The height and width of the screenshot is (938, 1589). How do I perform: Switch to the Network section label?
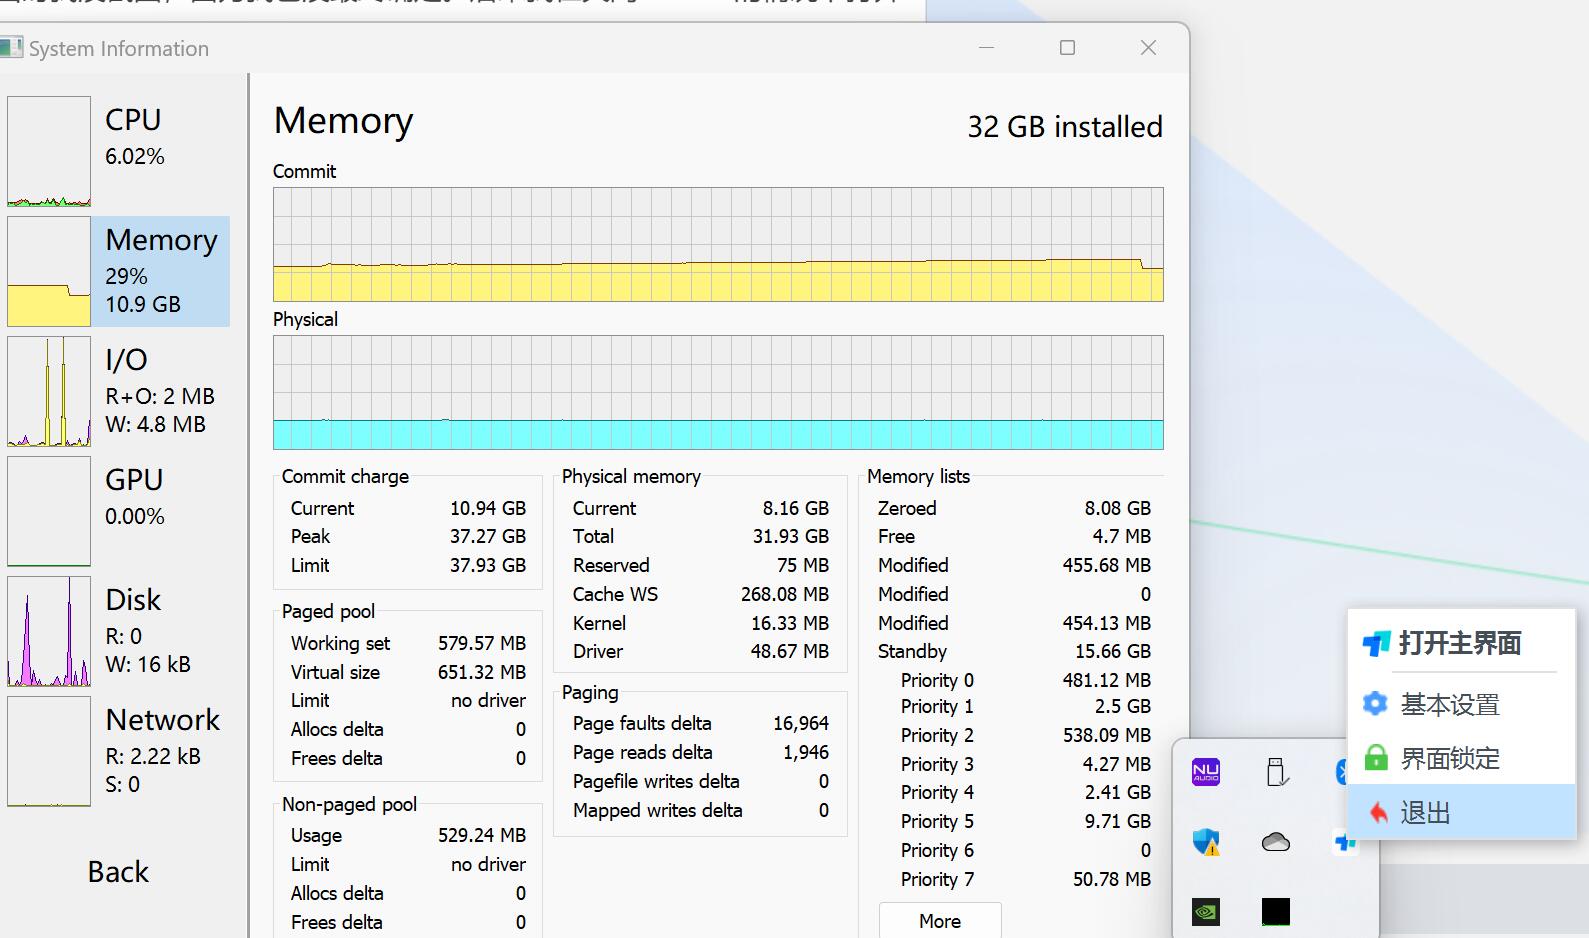(x=162, y=720)
